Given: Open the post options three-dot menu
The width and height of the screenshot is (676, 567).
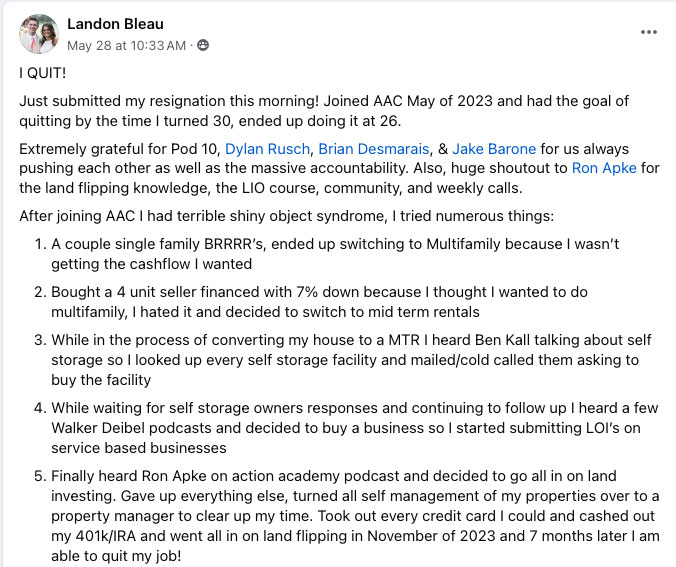Looking at the screenshot, I should coord(649,32).
